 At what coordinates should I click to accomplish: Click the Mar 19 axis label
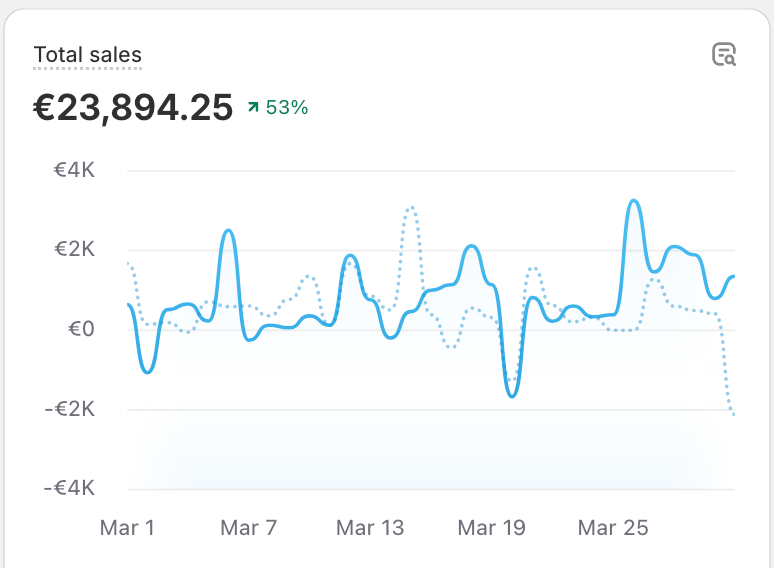coord(491,528)
